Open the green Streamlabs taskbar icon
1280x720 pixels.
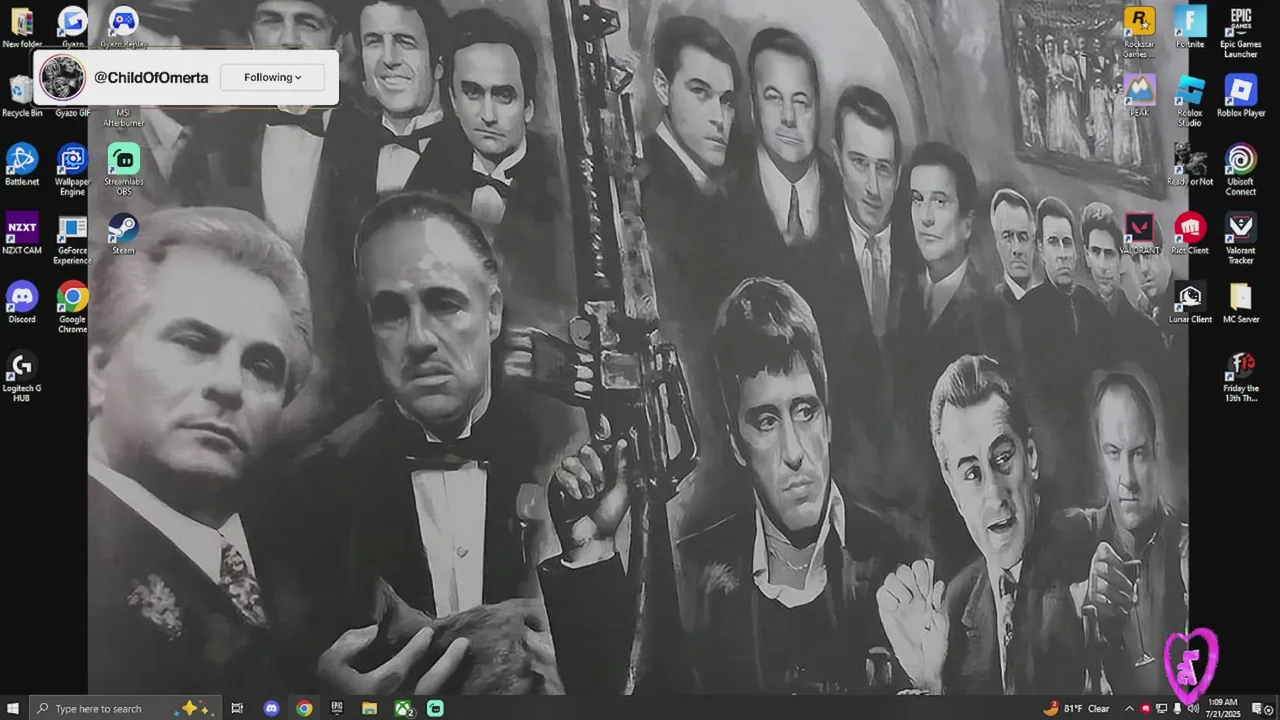(436, 708)
